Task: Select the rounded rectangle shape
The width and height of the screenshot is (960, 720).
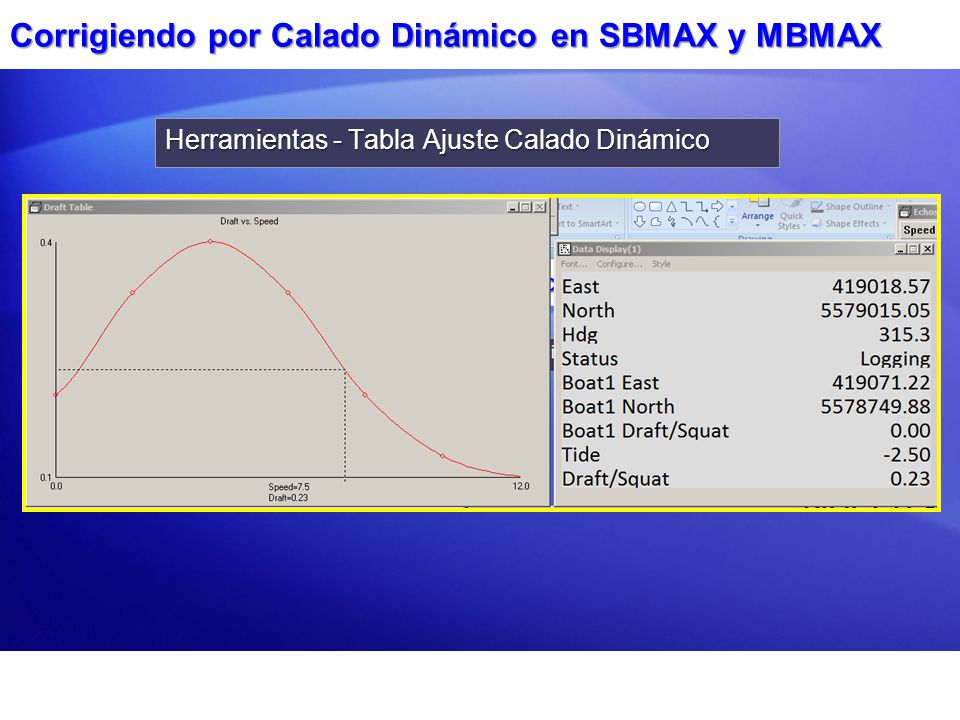Action: 656,206
